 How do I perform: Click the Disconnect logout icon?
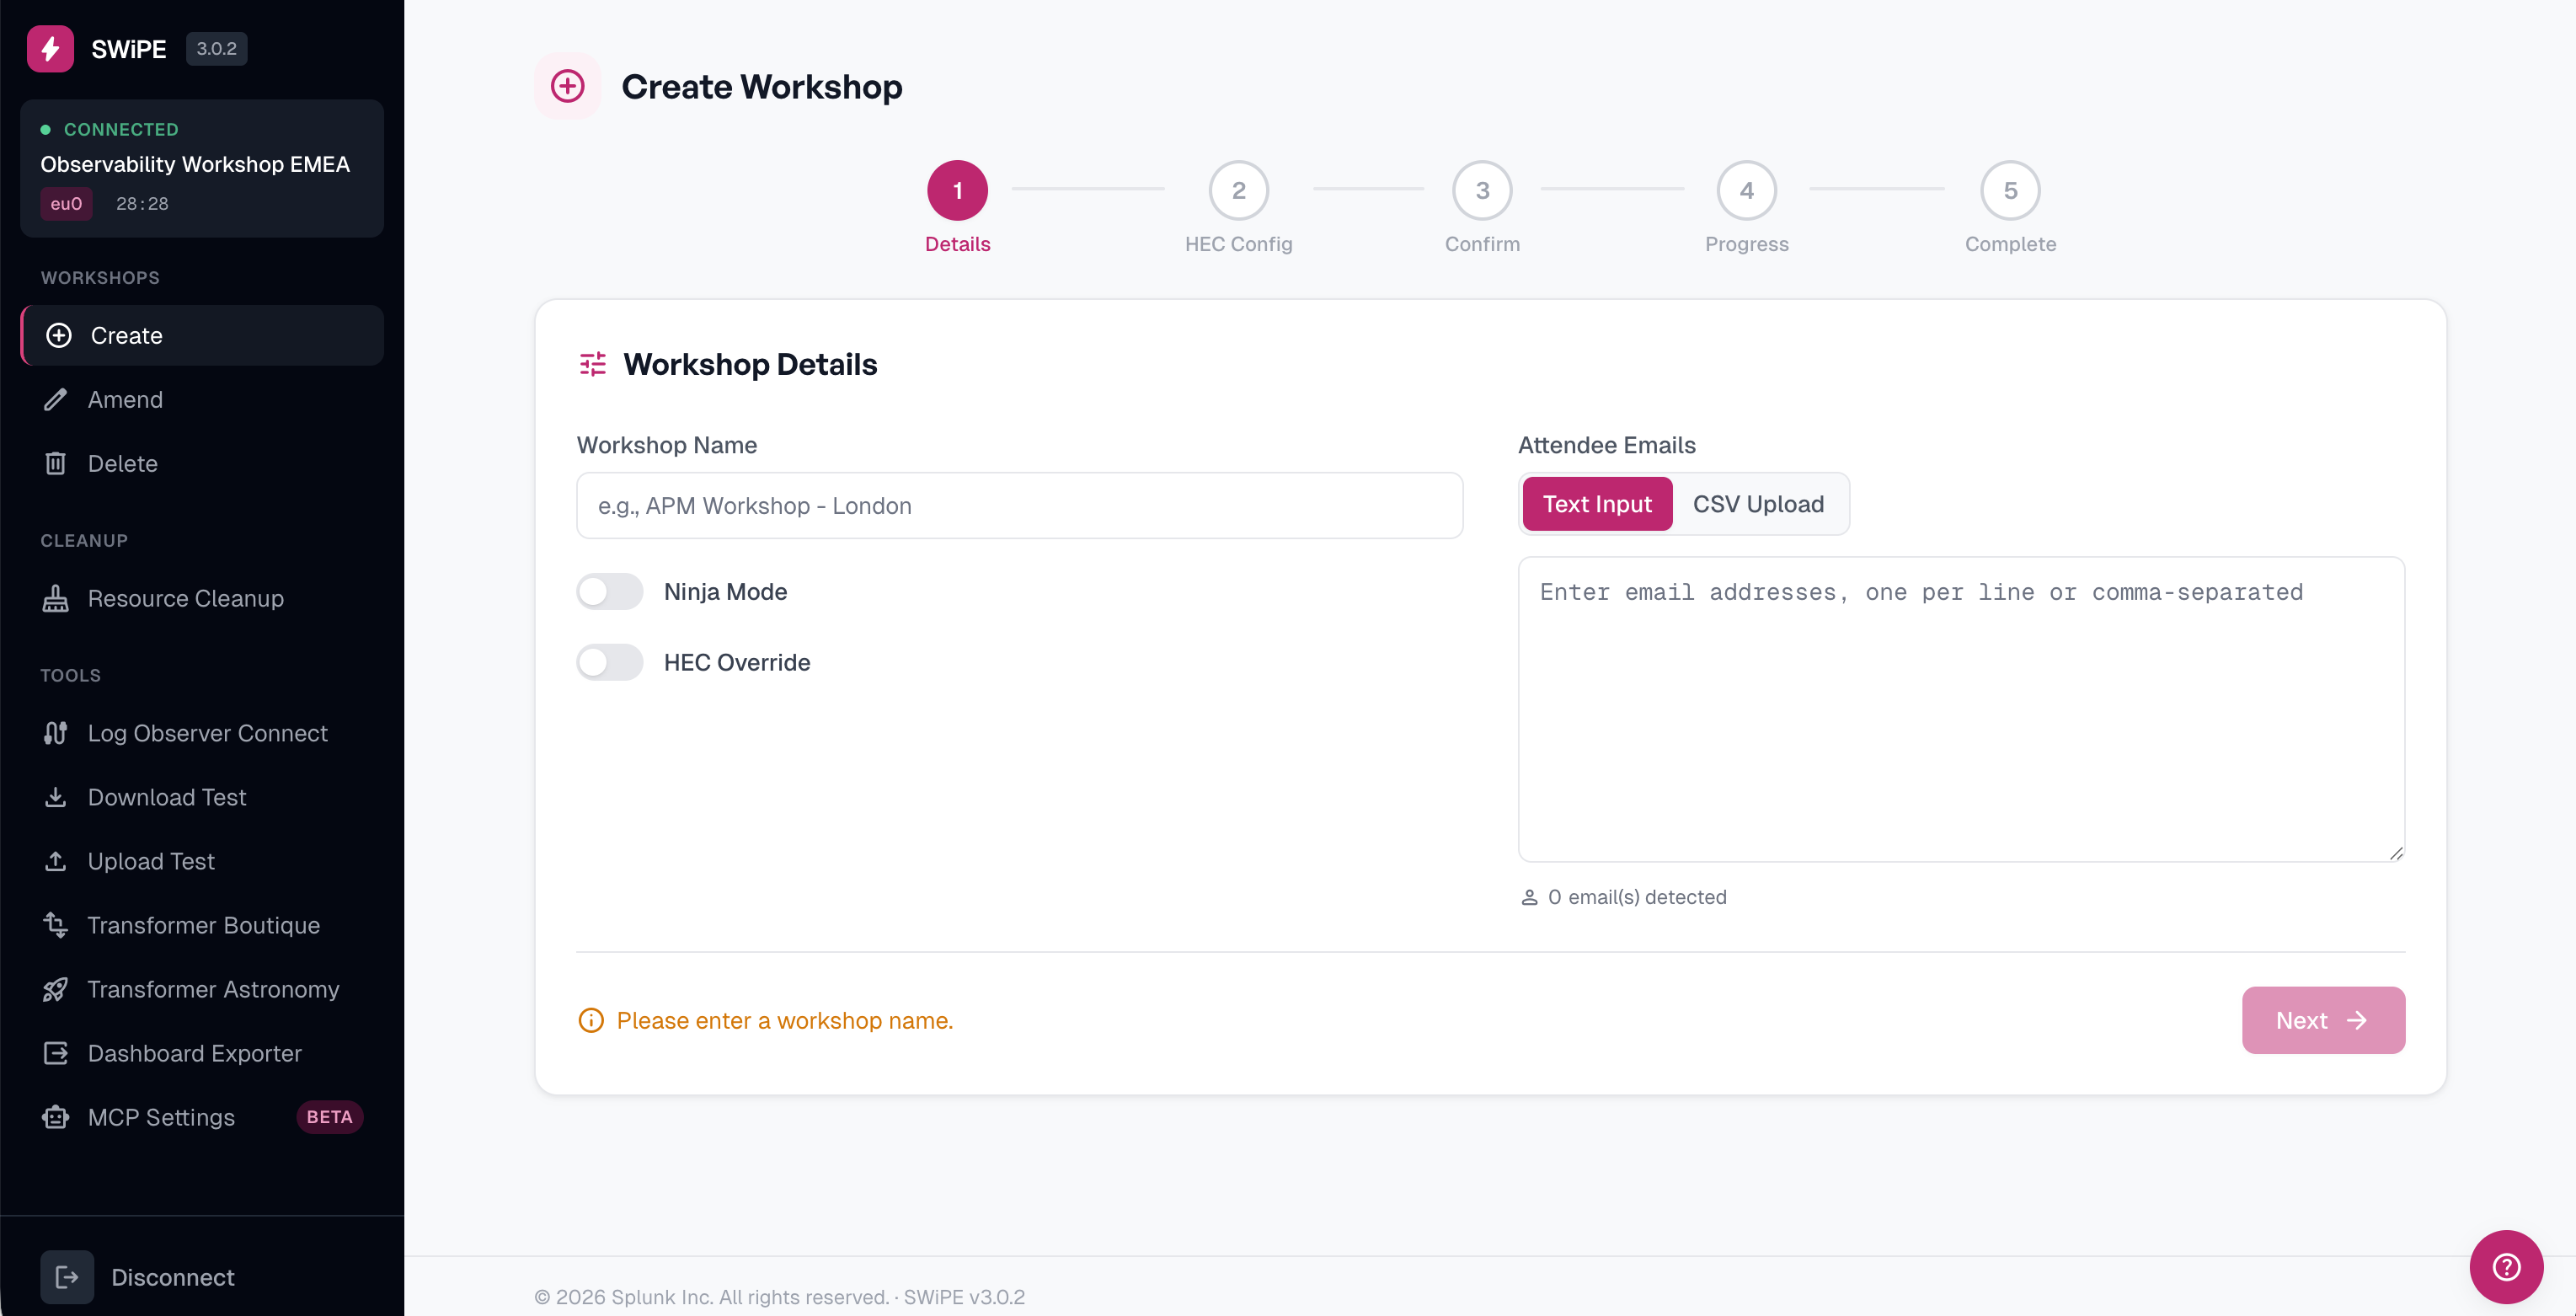point(67,1277)
